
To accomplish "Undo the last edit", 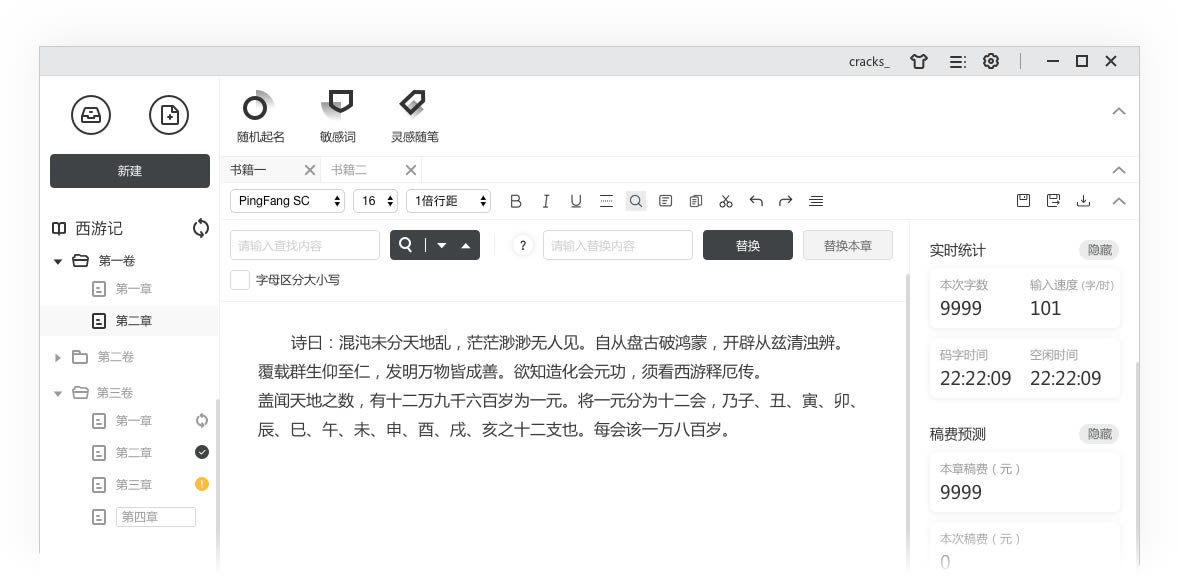I will click(756, 201).
